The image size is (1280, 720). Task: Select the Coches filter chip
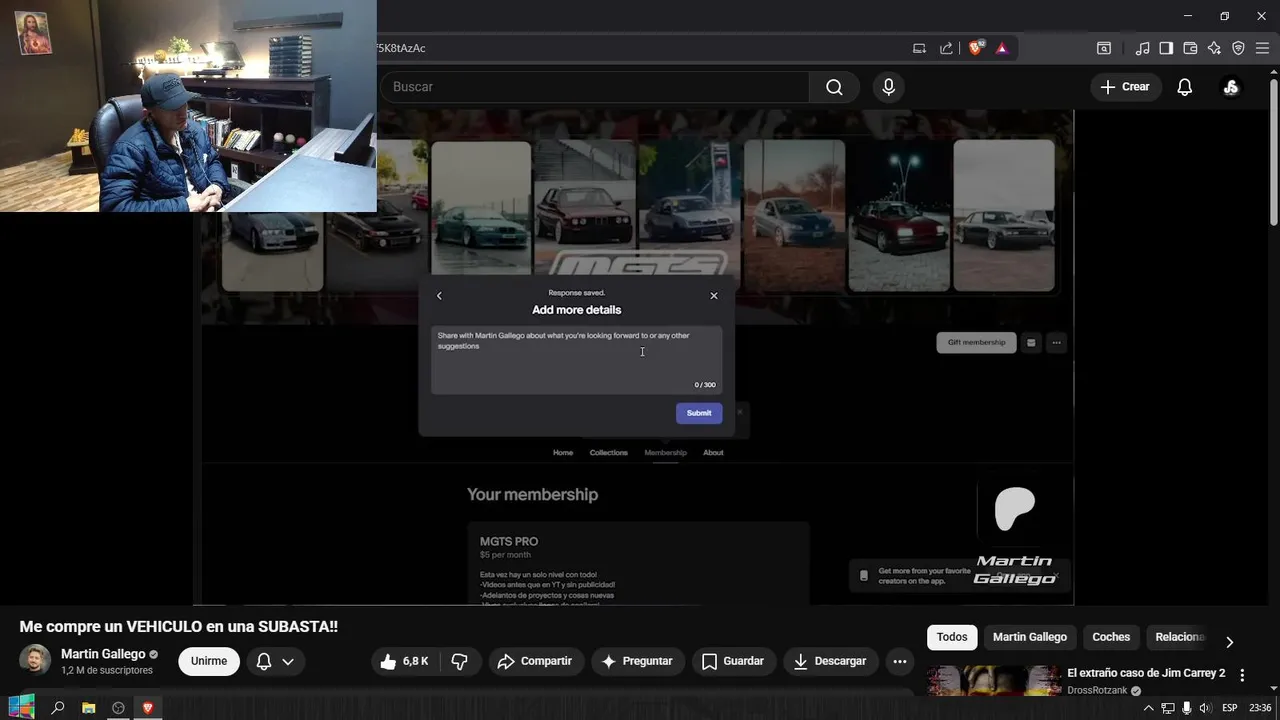1111,637
